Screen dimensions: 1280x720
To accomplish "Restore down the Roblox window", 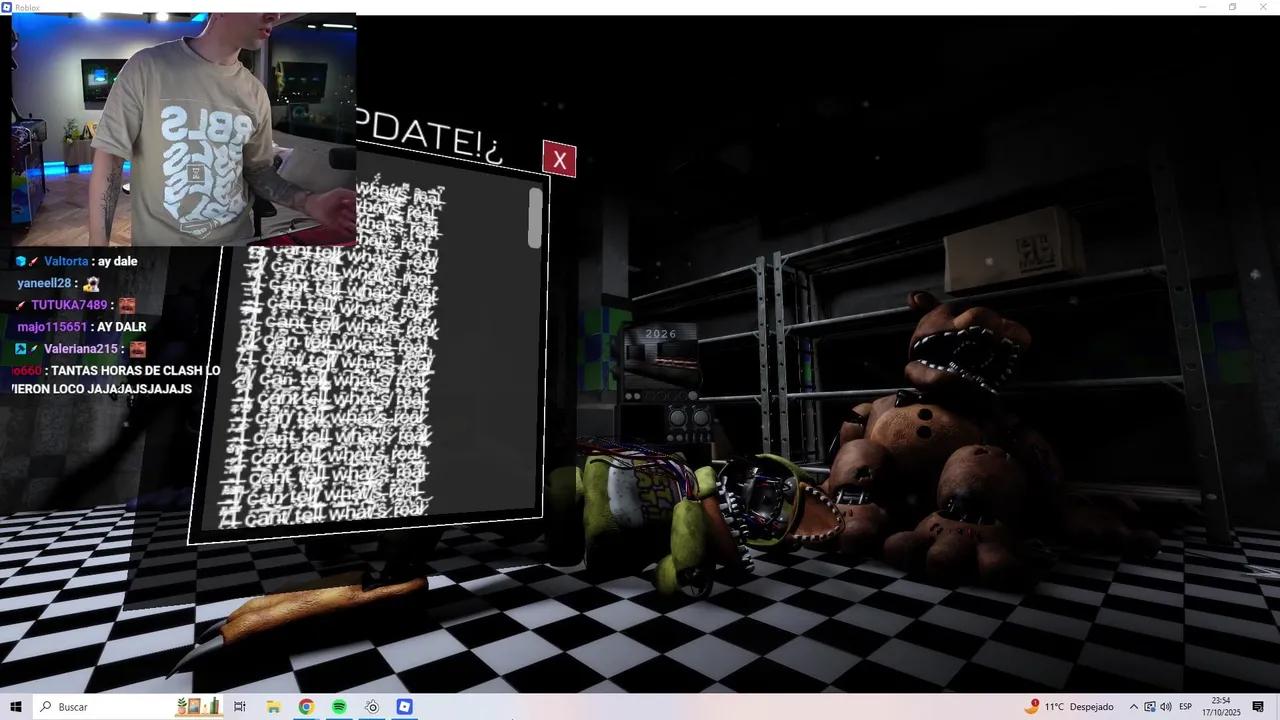I will click(1233, 7).
